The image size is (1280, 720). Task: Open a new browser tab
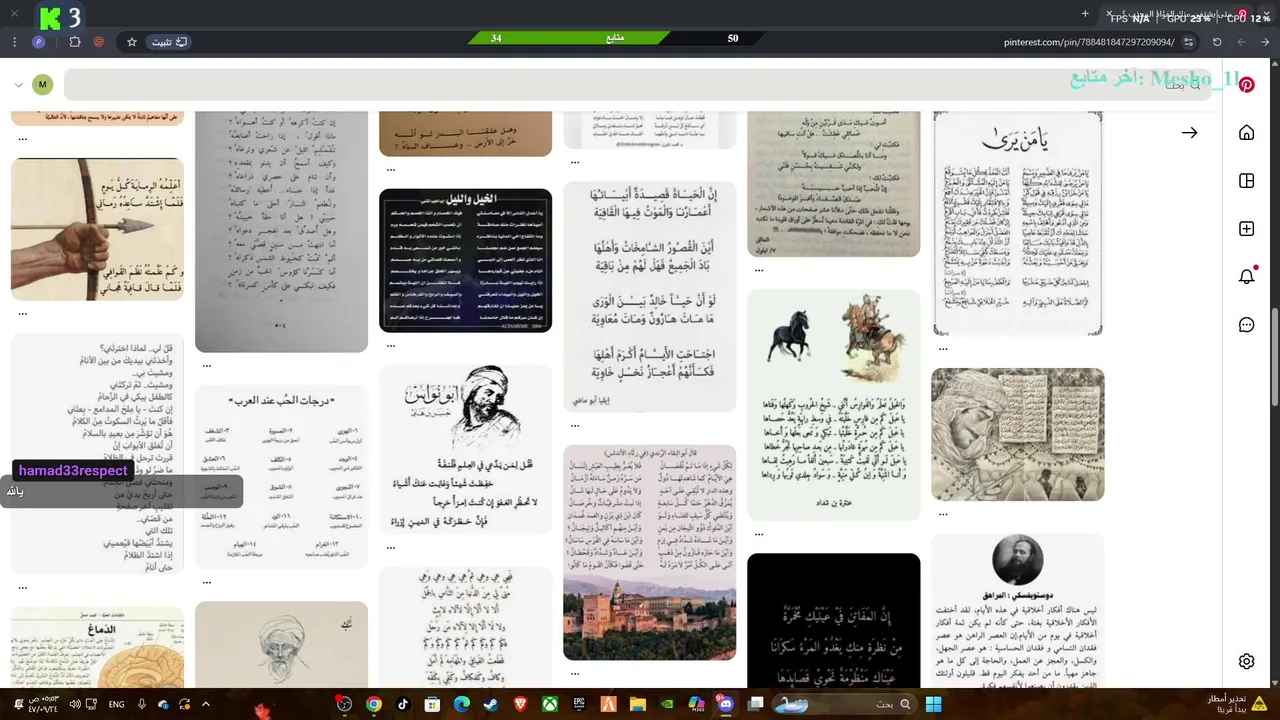[1085, 14]
